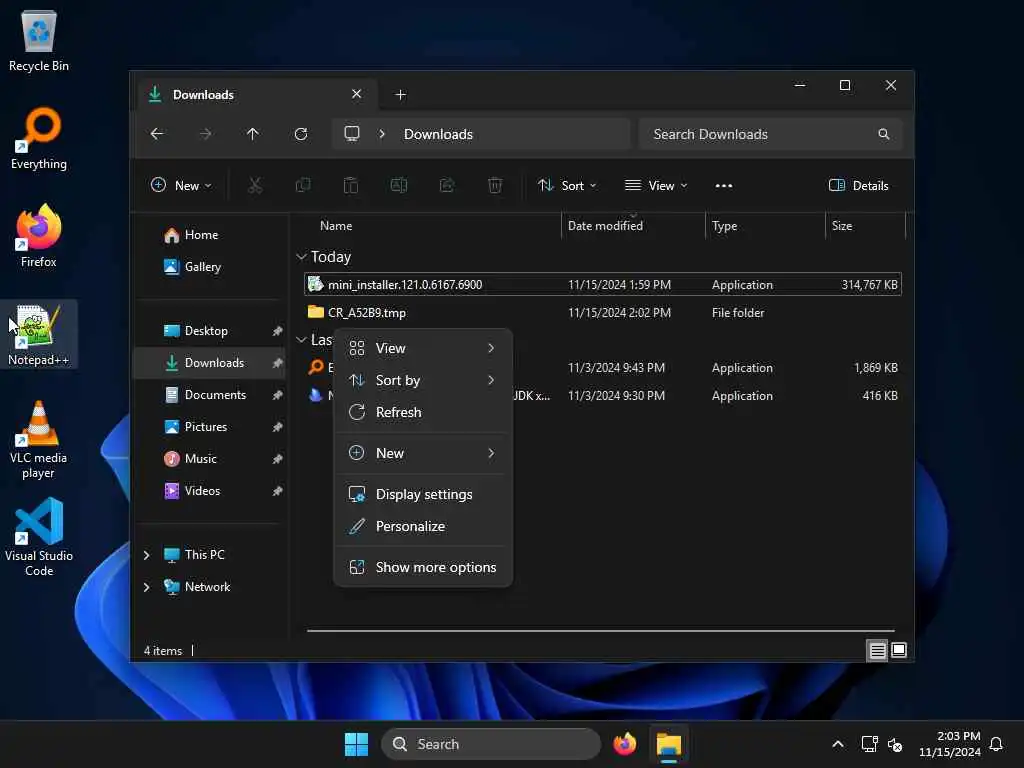Open the Sort dropdown in toolbar
This screenshot has width=1024, height=768.
(x=567, y=185)
